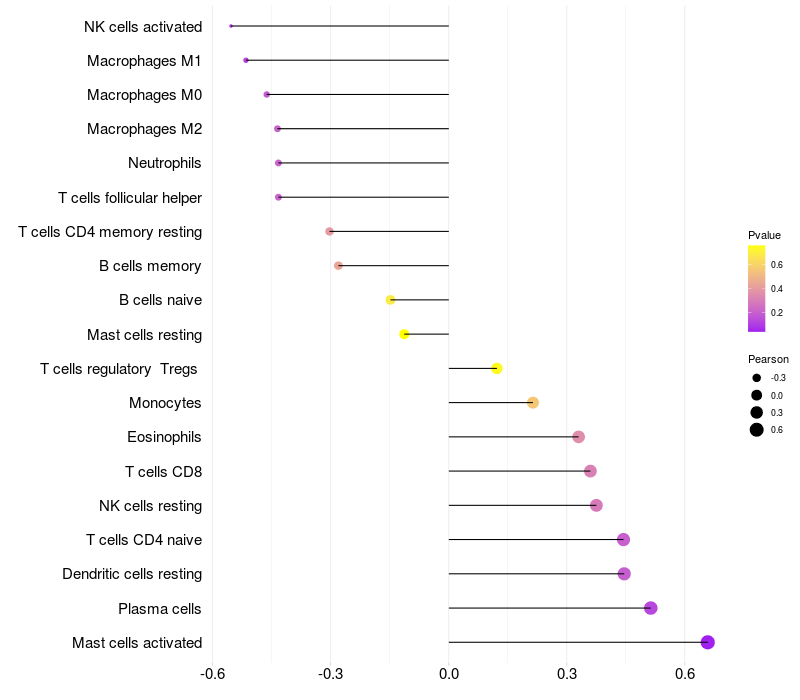Click the Pearson 0.3 legend circle

(x=756, y=412)
